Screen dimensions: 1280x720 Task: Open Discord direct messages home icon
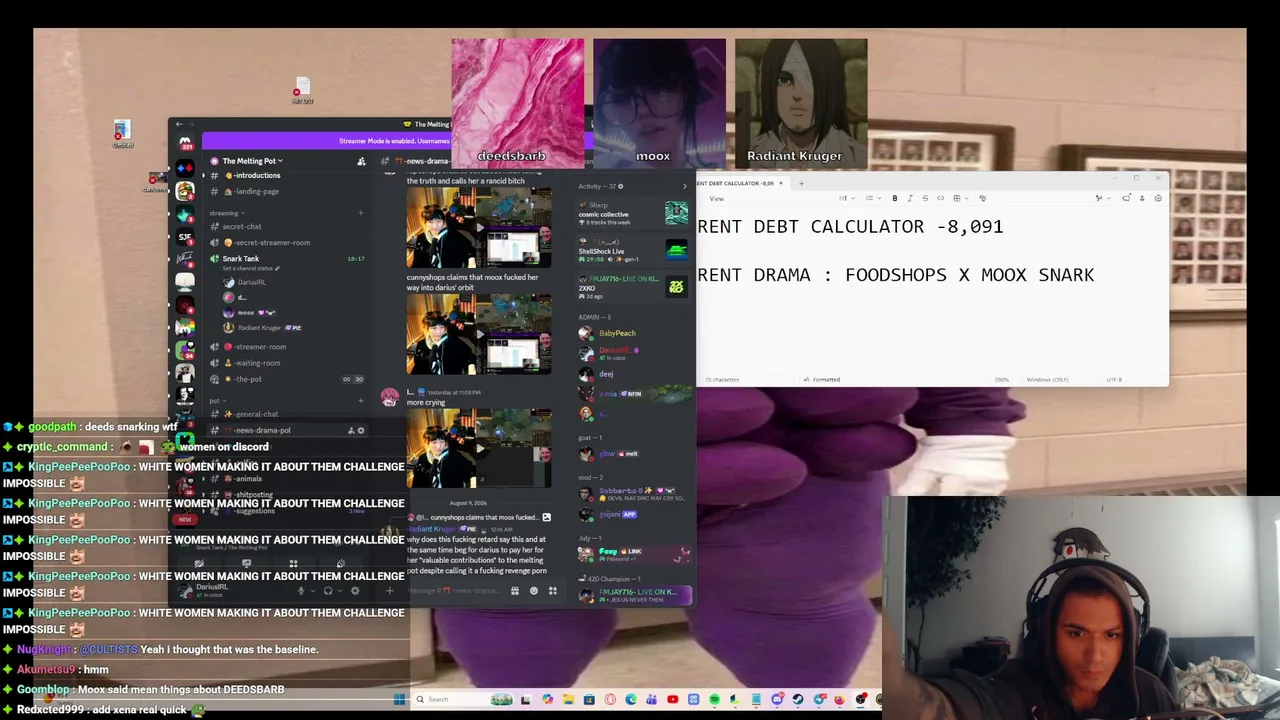pyautogui.click(x=185, y=143)
